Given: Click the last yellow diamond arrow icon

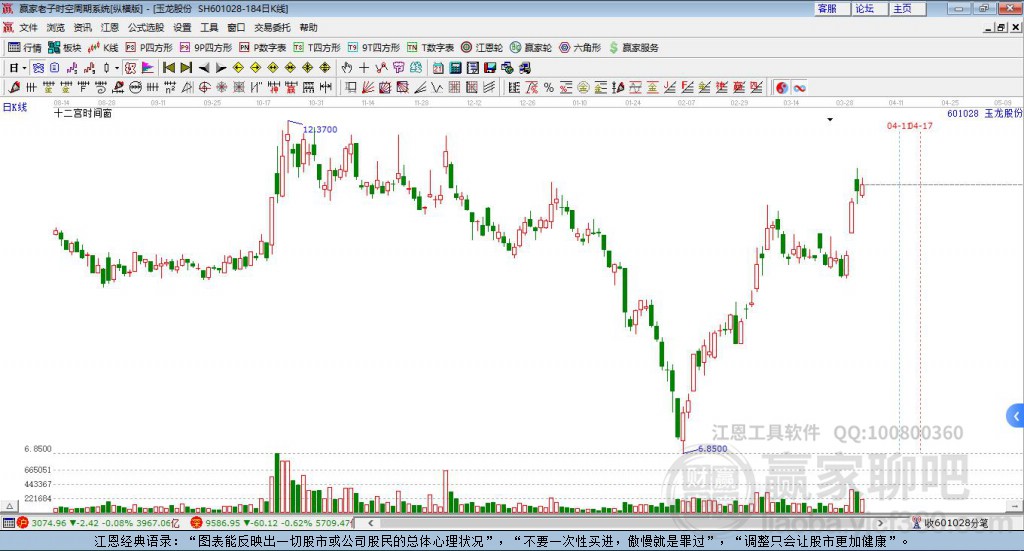Looking at the screenshot, I should pyautogui.click(x=325, y=68).
